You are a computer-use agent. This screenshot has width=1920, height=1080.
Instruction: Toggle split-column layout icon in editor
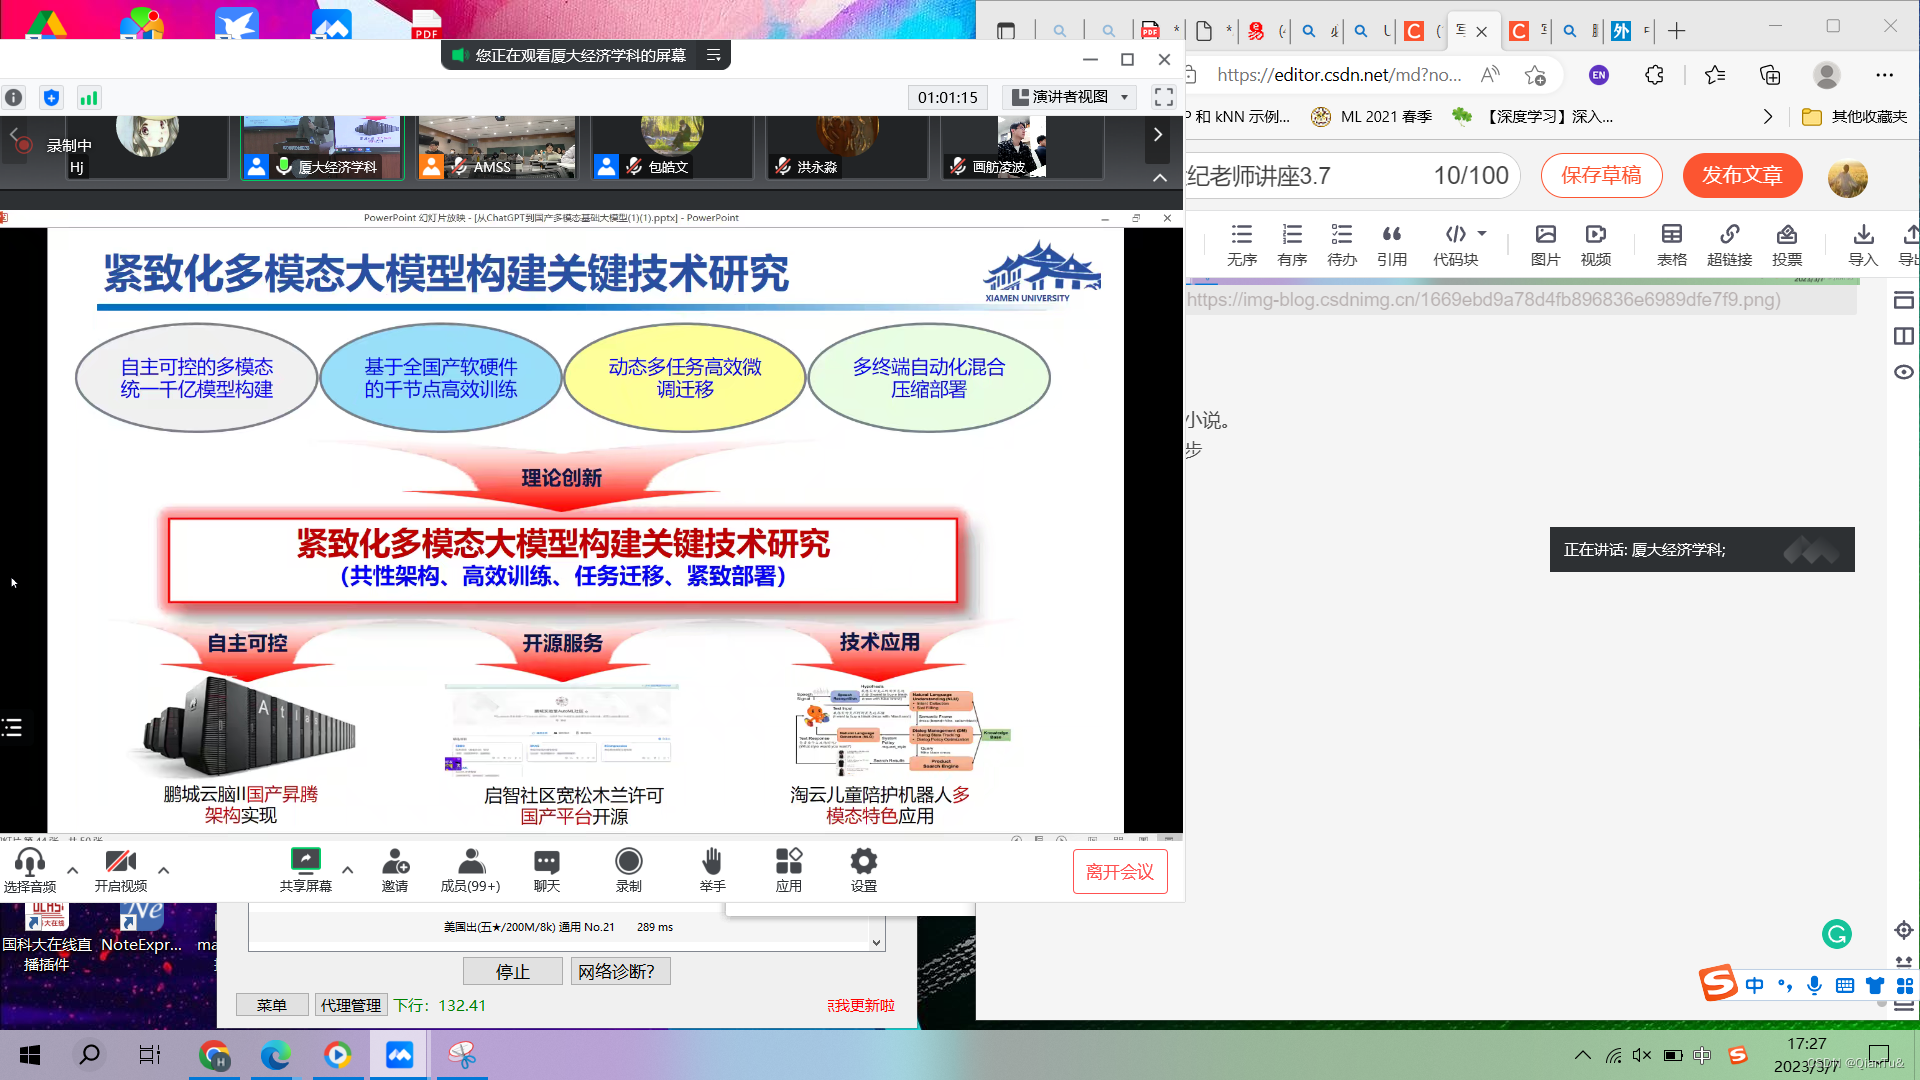click(x=1904, y=336)
